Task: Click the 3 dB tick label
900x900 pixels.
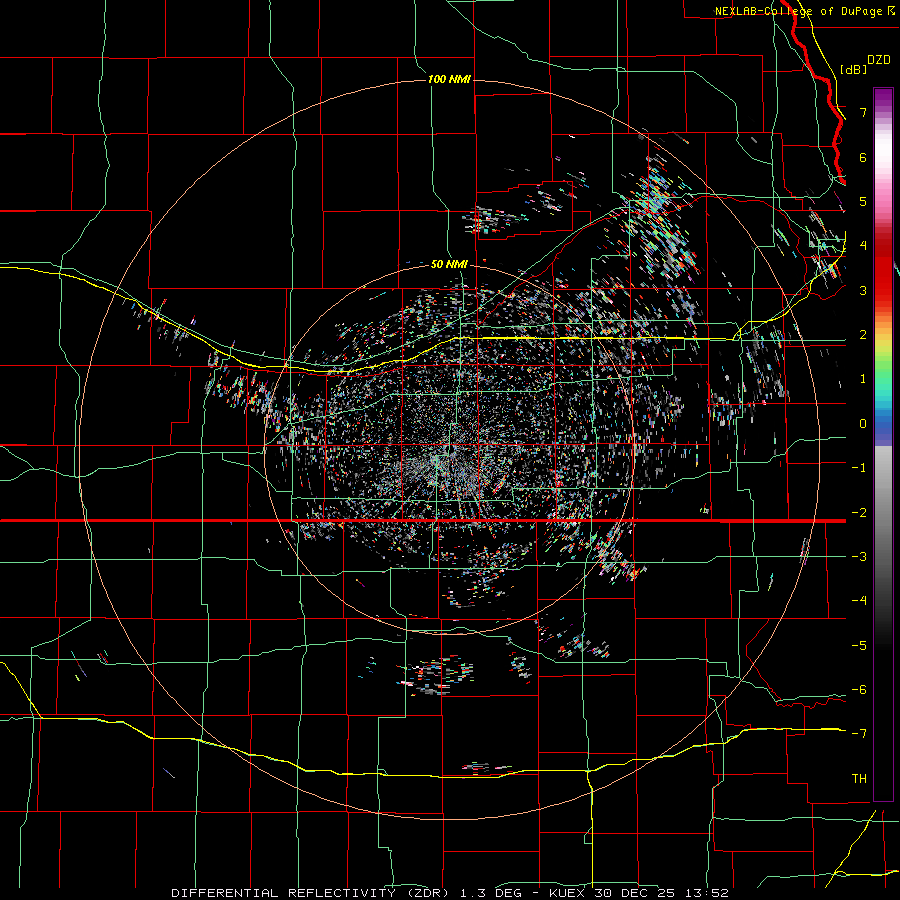Action: pos(863,290)
